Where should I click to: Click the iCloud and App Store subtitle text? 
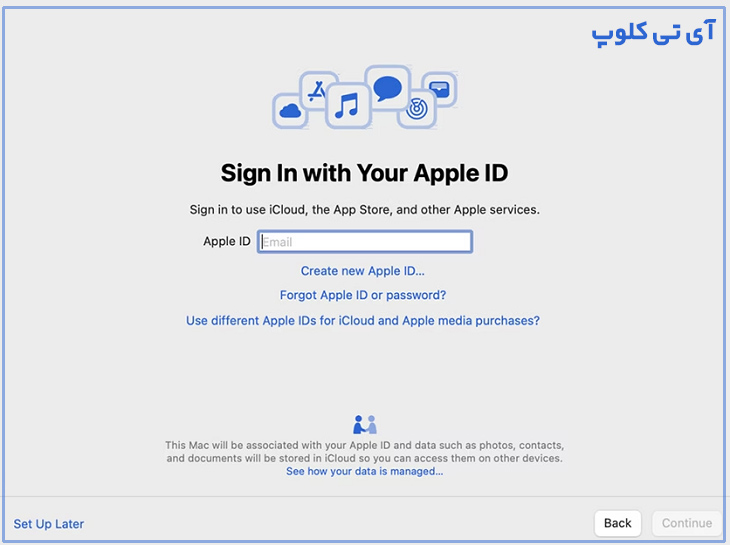[364, 210]
